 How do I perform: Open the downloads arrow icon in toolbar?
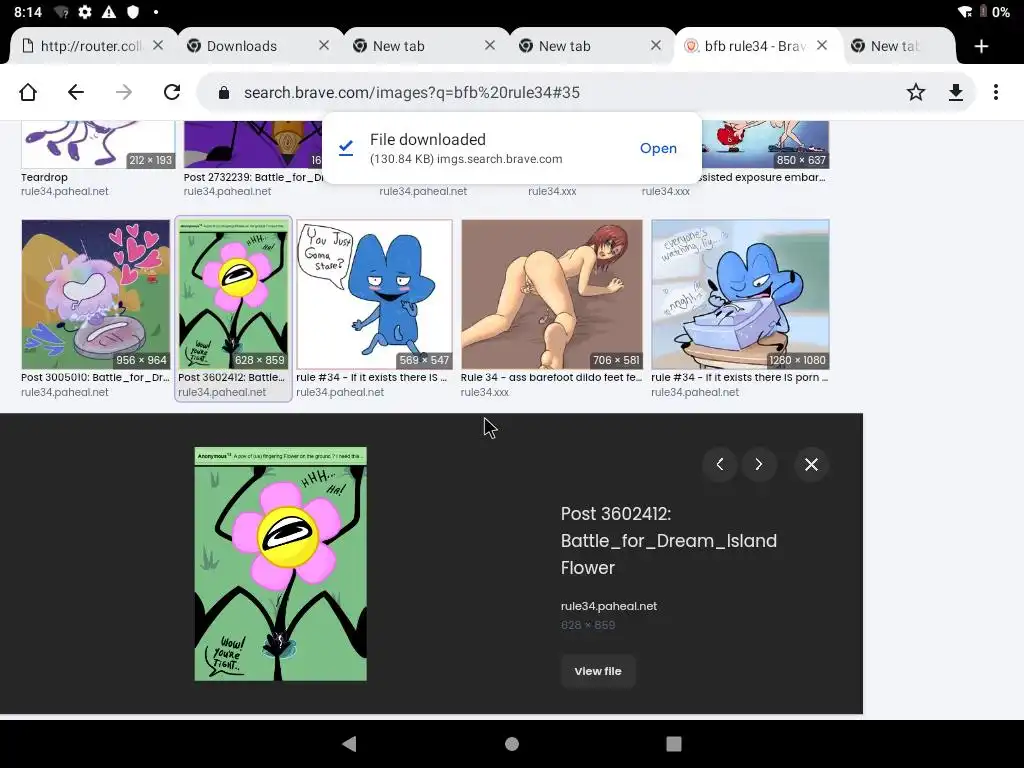click(x=955, y=92)
